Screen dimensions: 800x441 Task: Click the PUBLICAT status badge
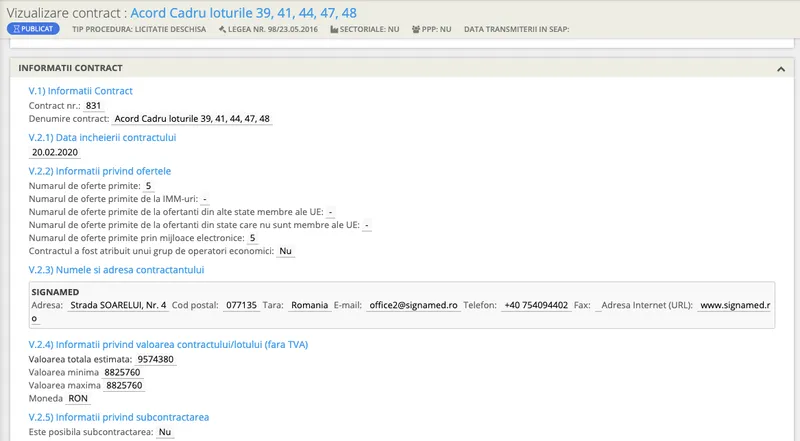33,29
